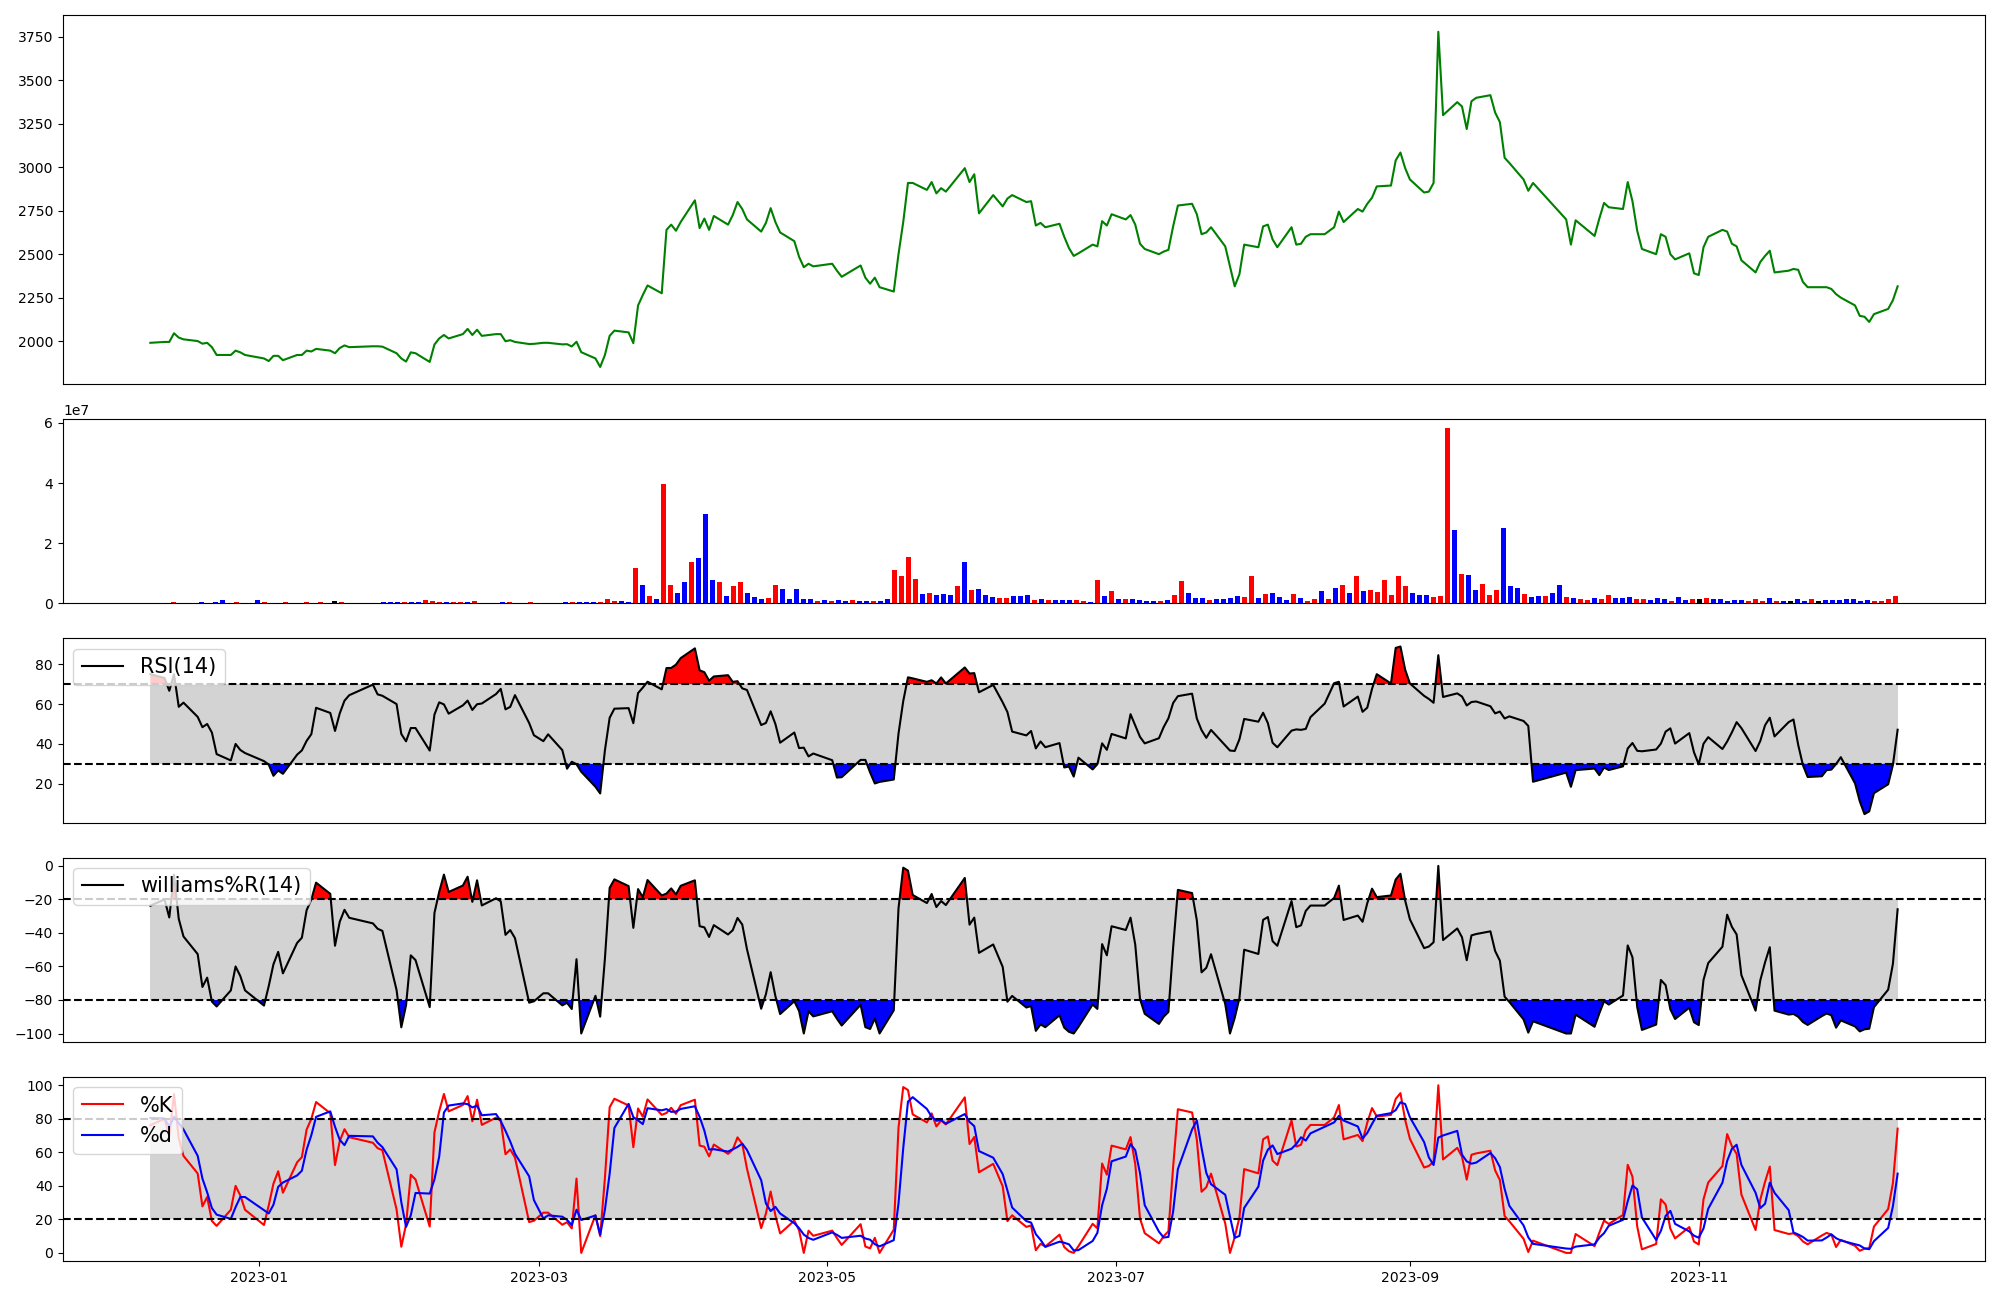Click the 2023-05 x-axis date label
Image resolution: width=2000 pixels, height=1300 pixels.
coord(827,1277)
